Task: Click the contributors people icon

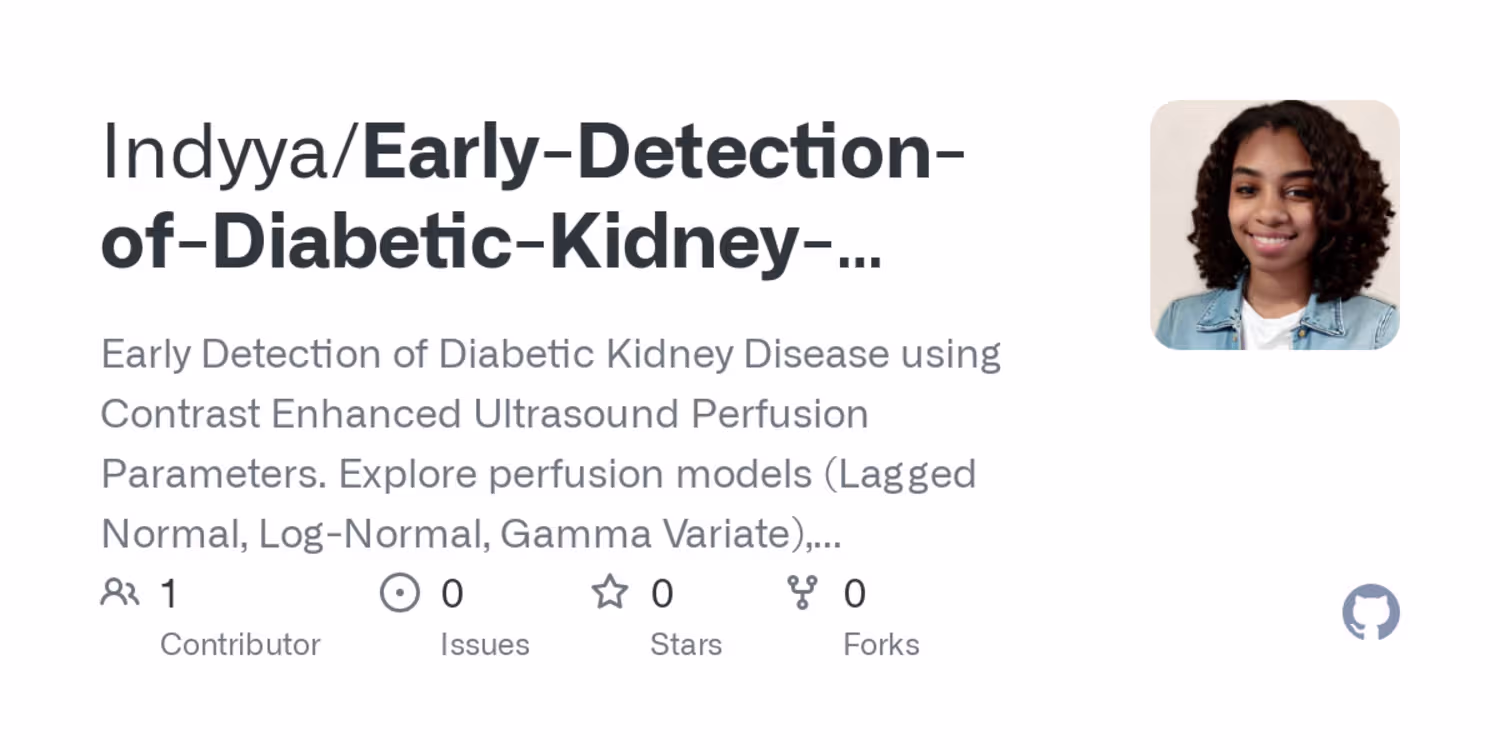Action: pos(120,593)
